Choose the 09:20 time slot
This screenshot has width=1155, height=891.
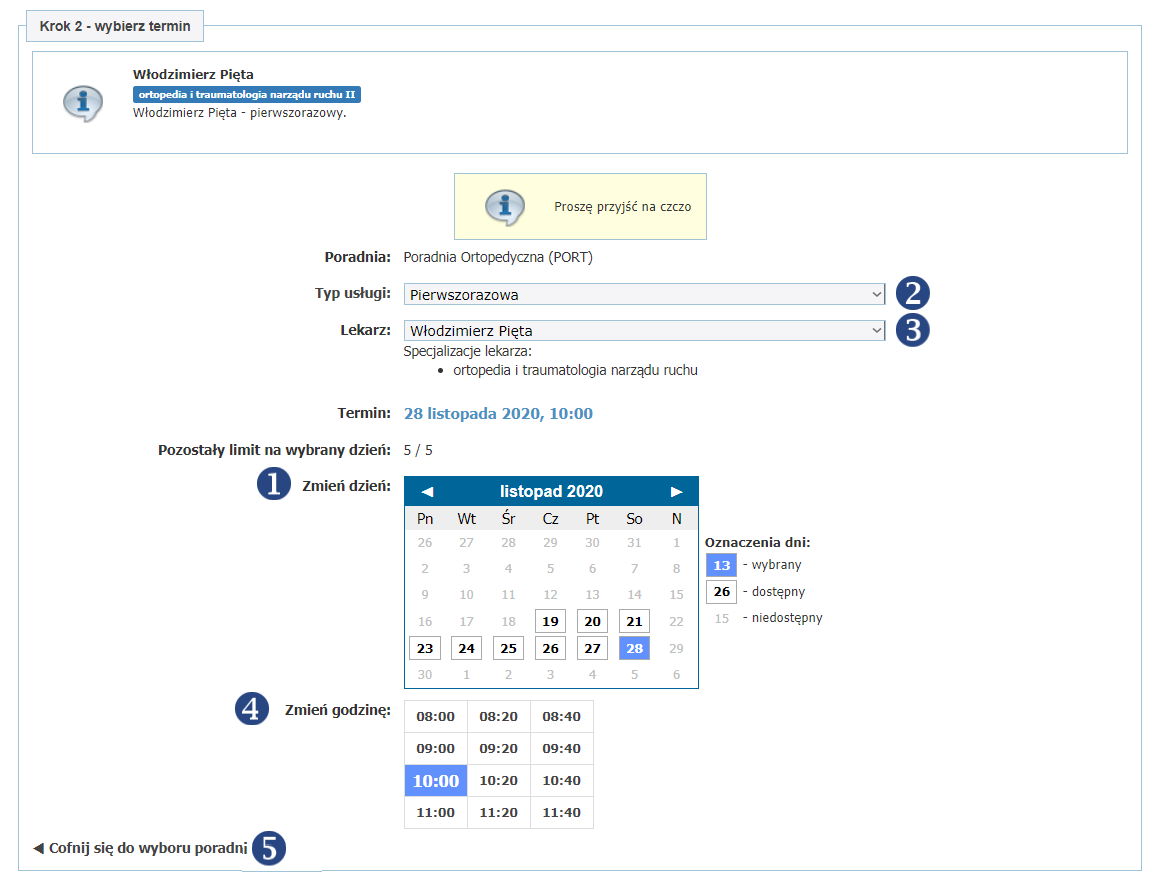pyautogui.click(x=499, y=748)
